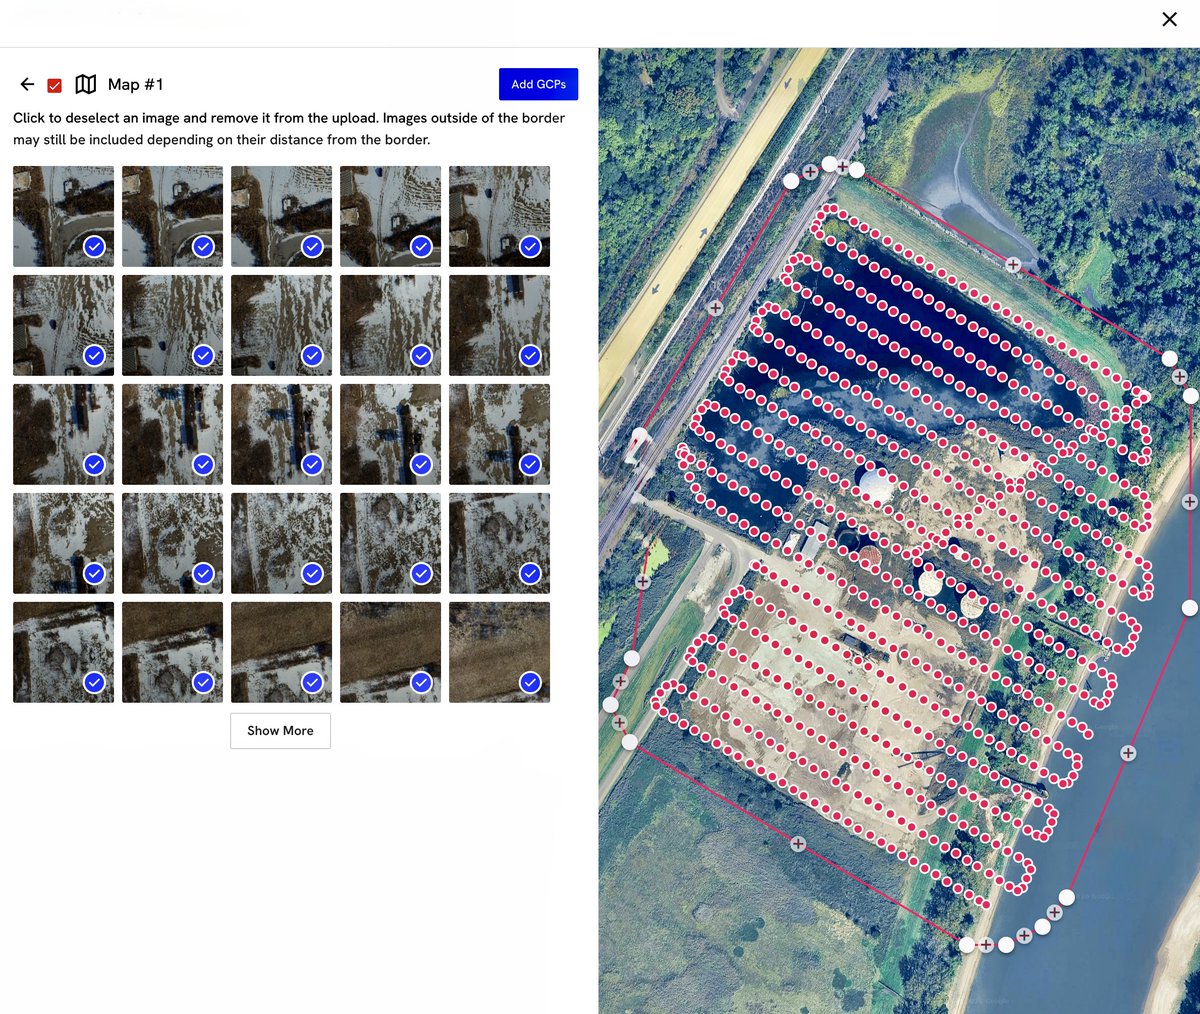Remove the fourth image in the bottom row

coord(390,652)
